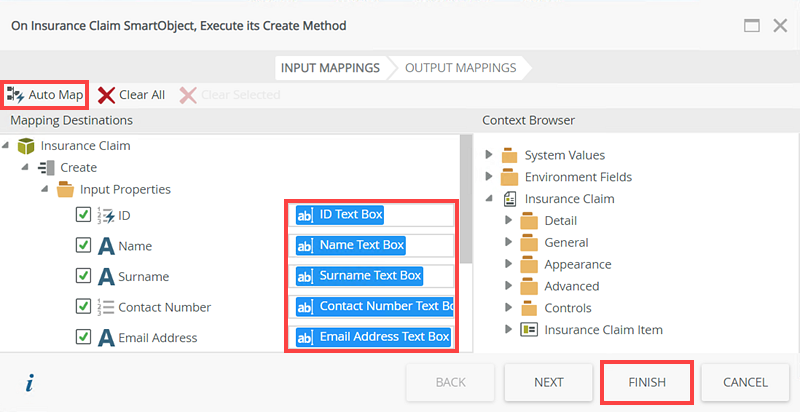Click the Insurance Claim form icon in Context Browser
The width and height of the screenshot is (800, 412).
coord(509,199)
